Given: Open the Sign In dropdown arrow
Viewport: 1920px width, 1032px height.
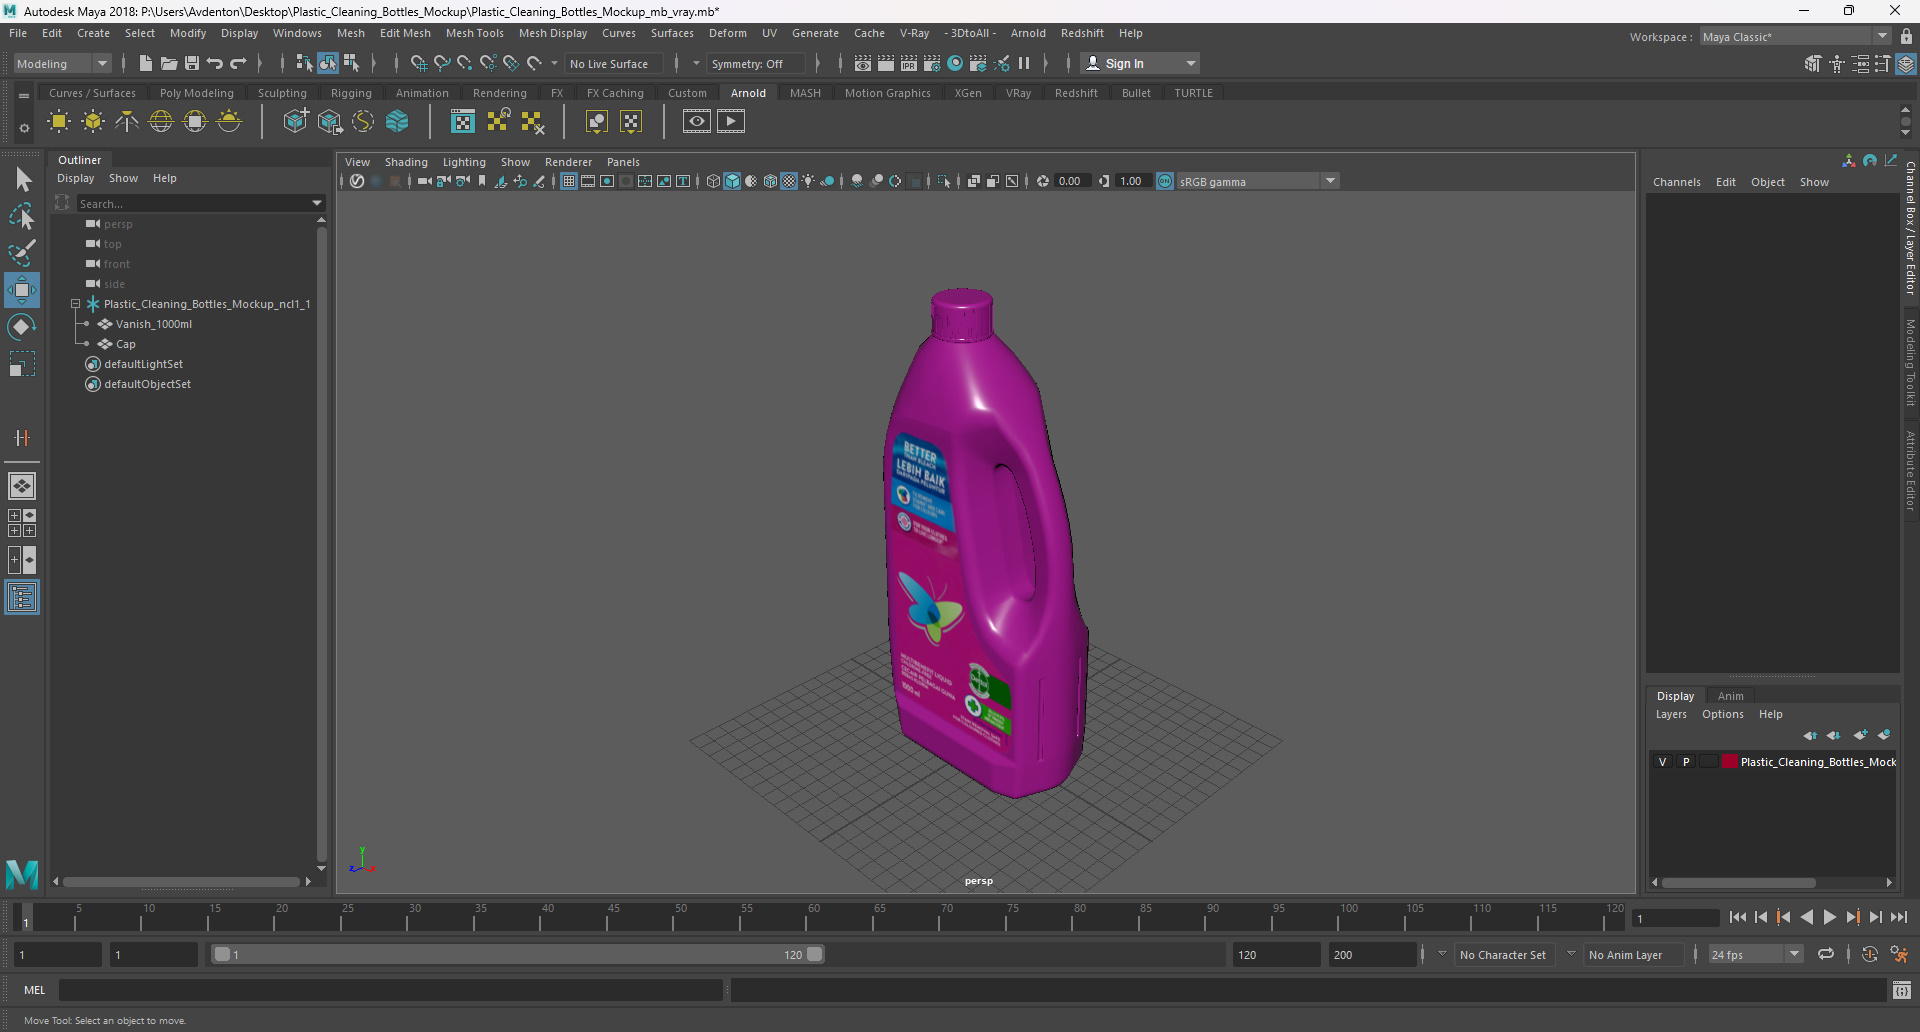Looking at the screenshot, I should tap(1191, 63).
